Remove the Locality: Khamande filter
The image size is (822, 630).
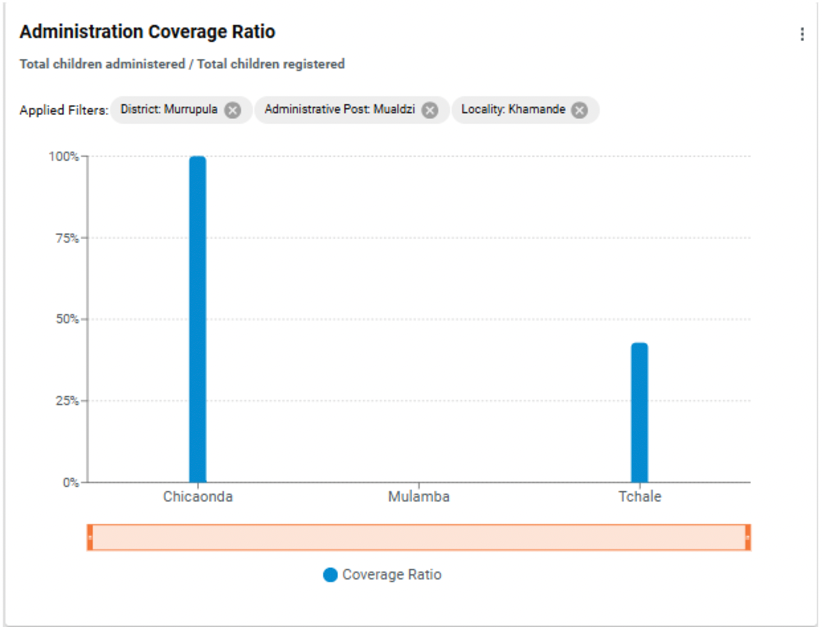click(579, 110)
